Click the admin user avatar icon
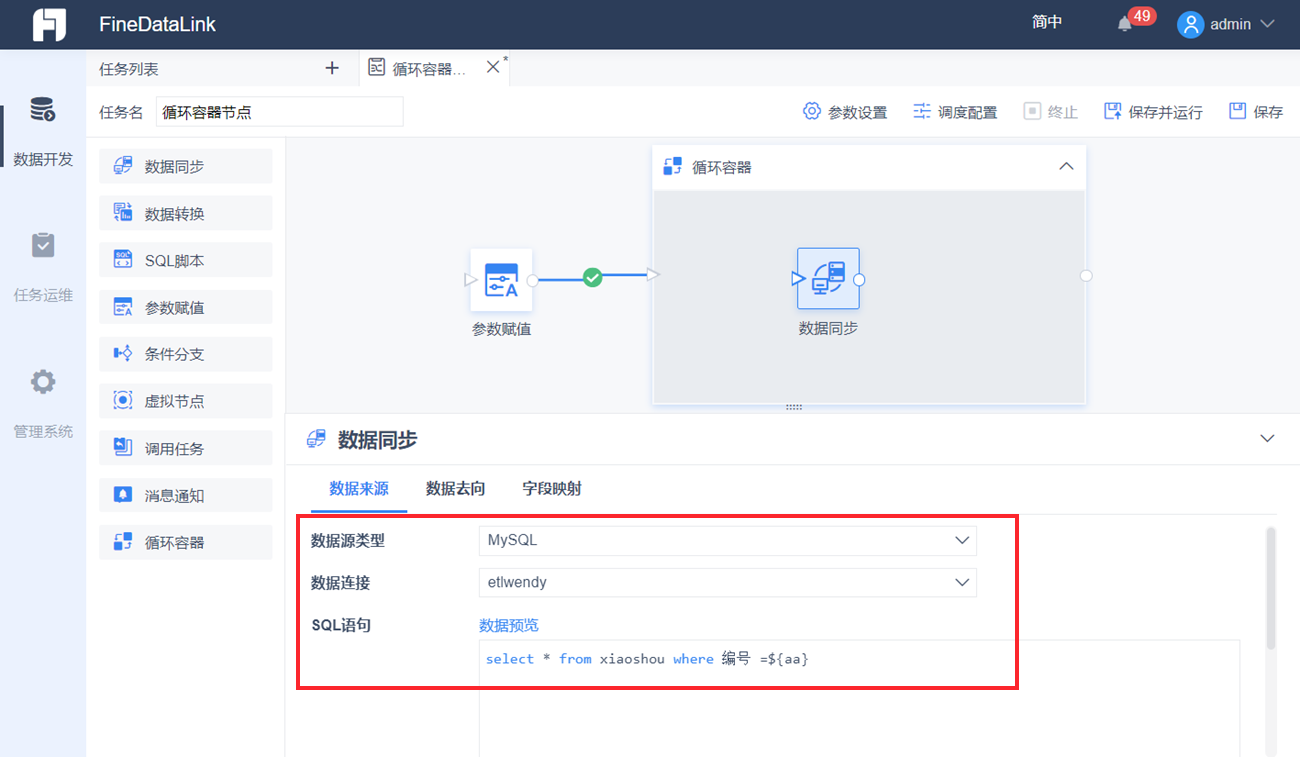Viewport: 1300px width, 757px height. tap(1190, 24)
